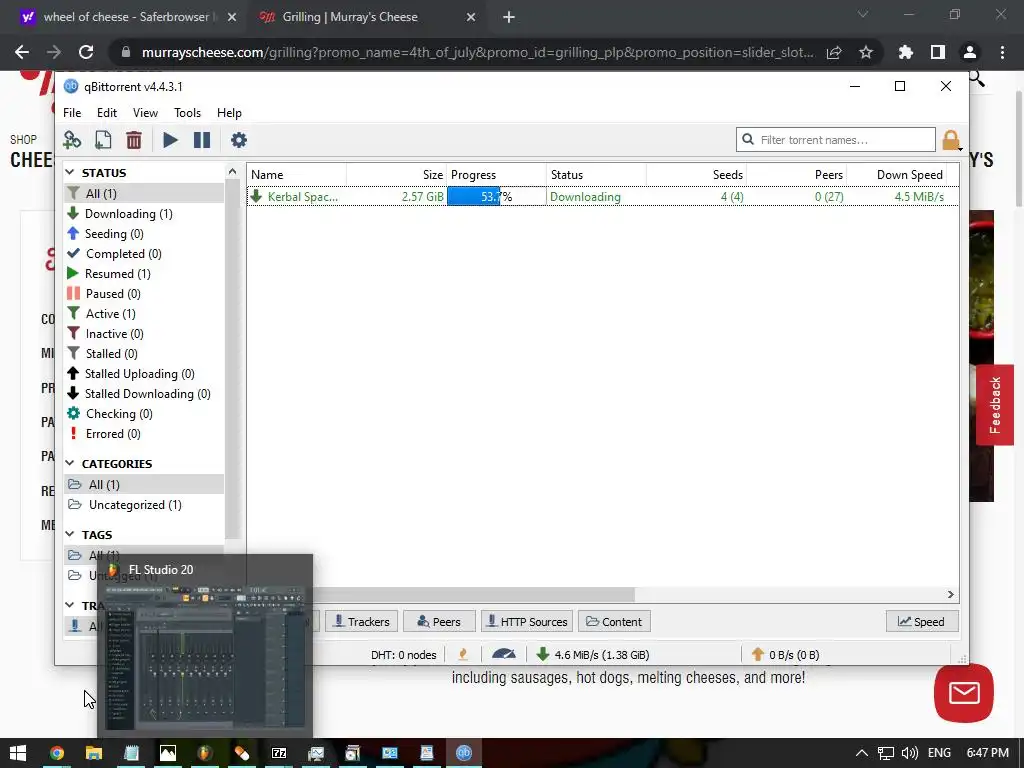Sort torrents by Size column

click(x=397, y=175)
